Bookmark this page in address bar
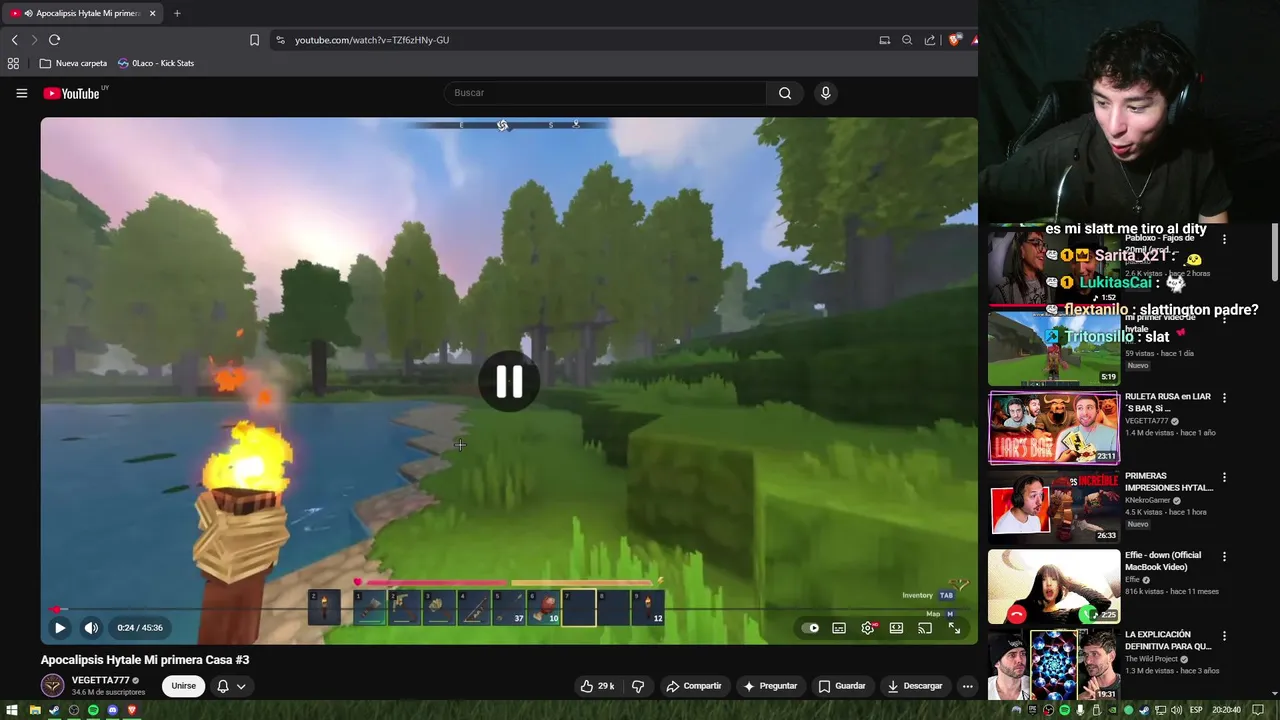This screenshot has width=1280, height=720. click(254, 40)
